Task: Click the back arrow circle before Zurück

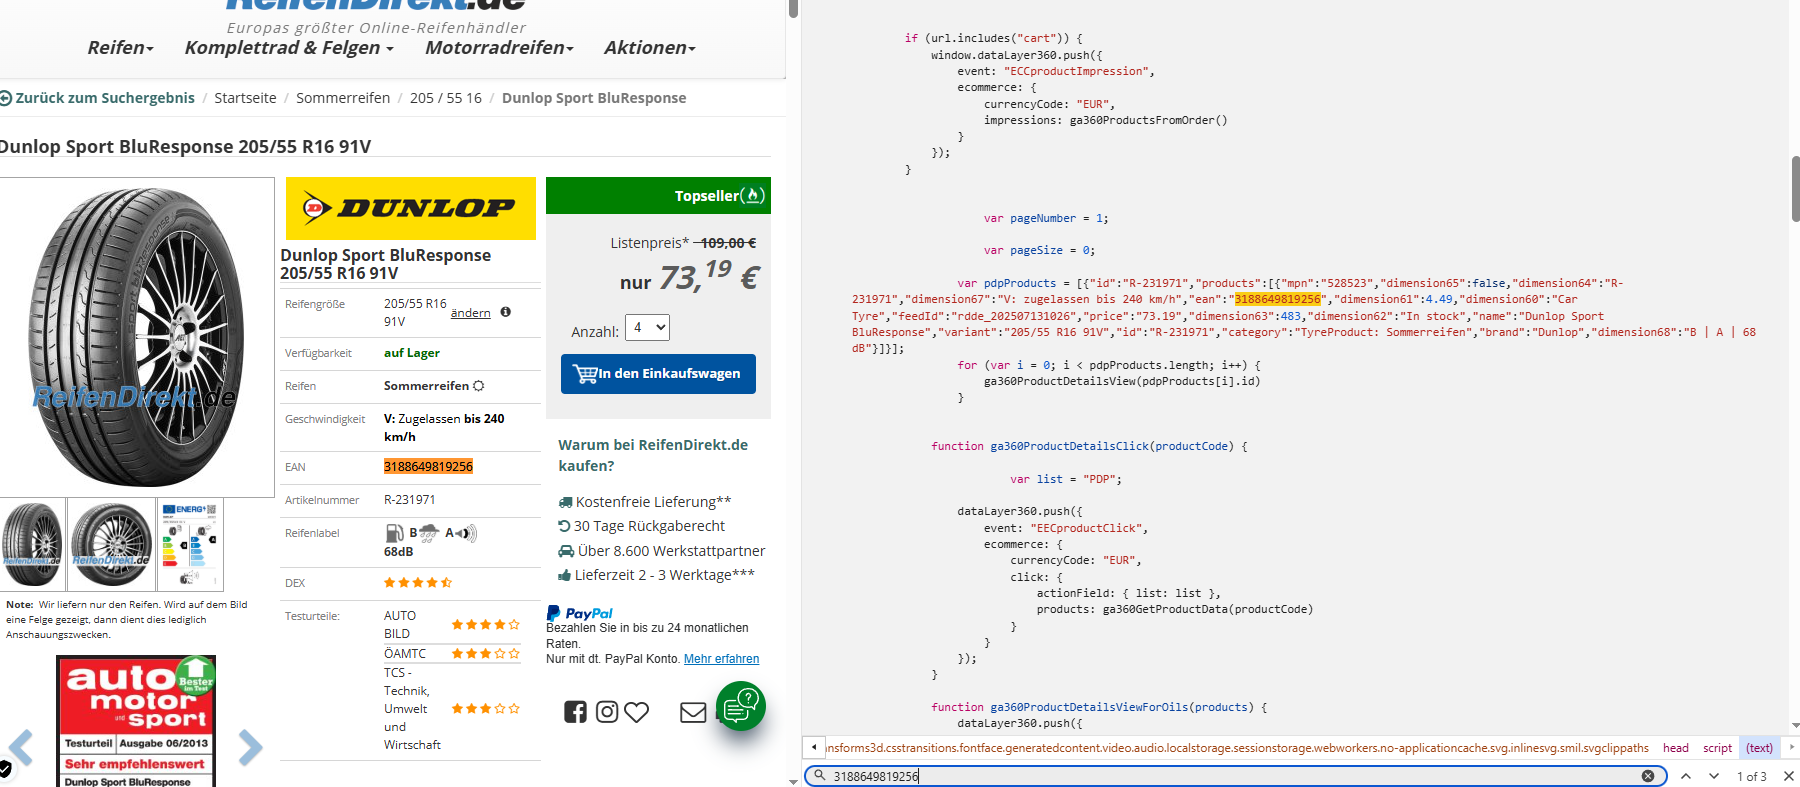Action: point(6,98)
